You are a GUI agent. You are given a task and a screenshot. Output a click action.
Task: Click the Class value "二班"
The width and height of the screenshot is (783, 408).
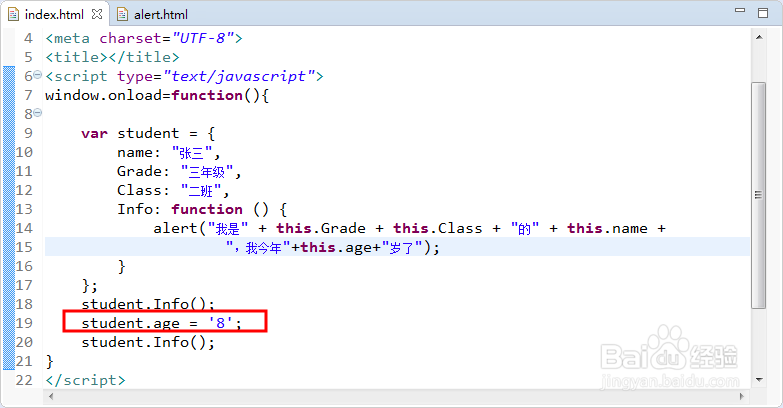[201, 191]
